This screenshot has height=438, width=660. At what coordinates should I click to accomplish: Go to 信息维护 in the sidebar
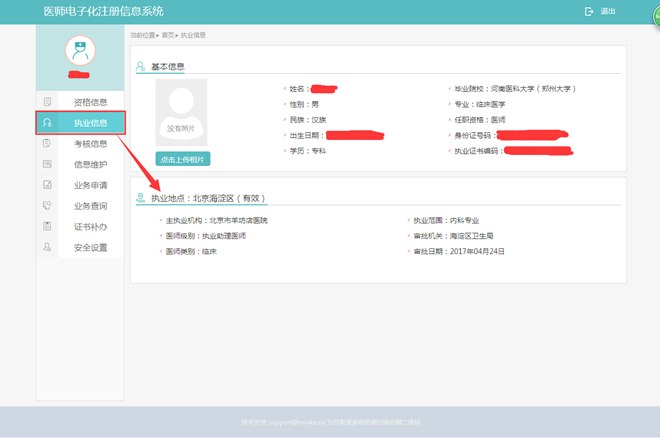[x=90, y=165]
